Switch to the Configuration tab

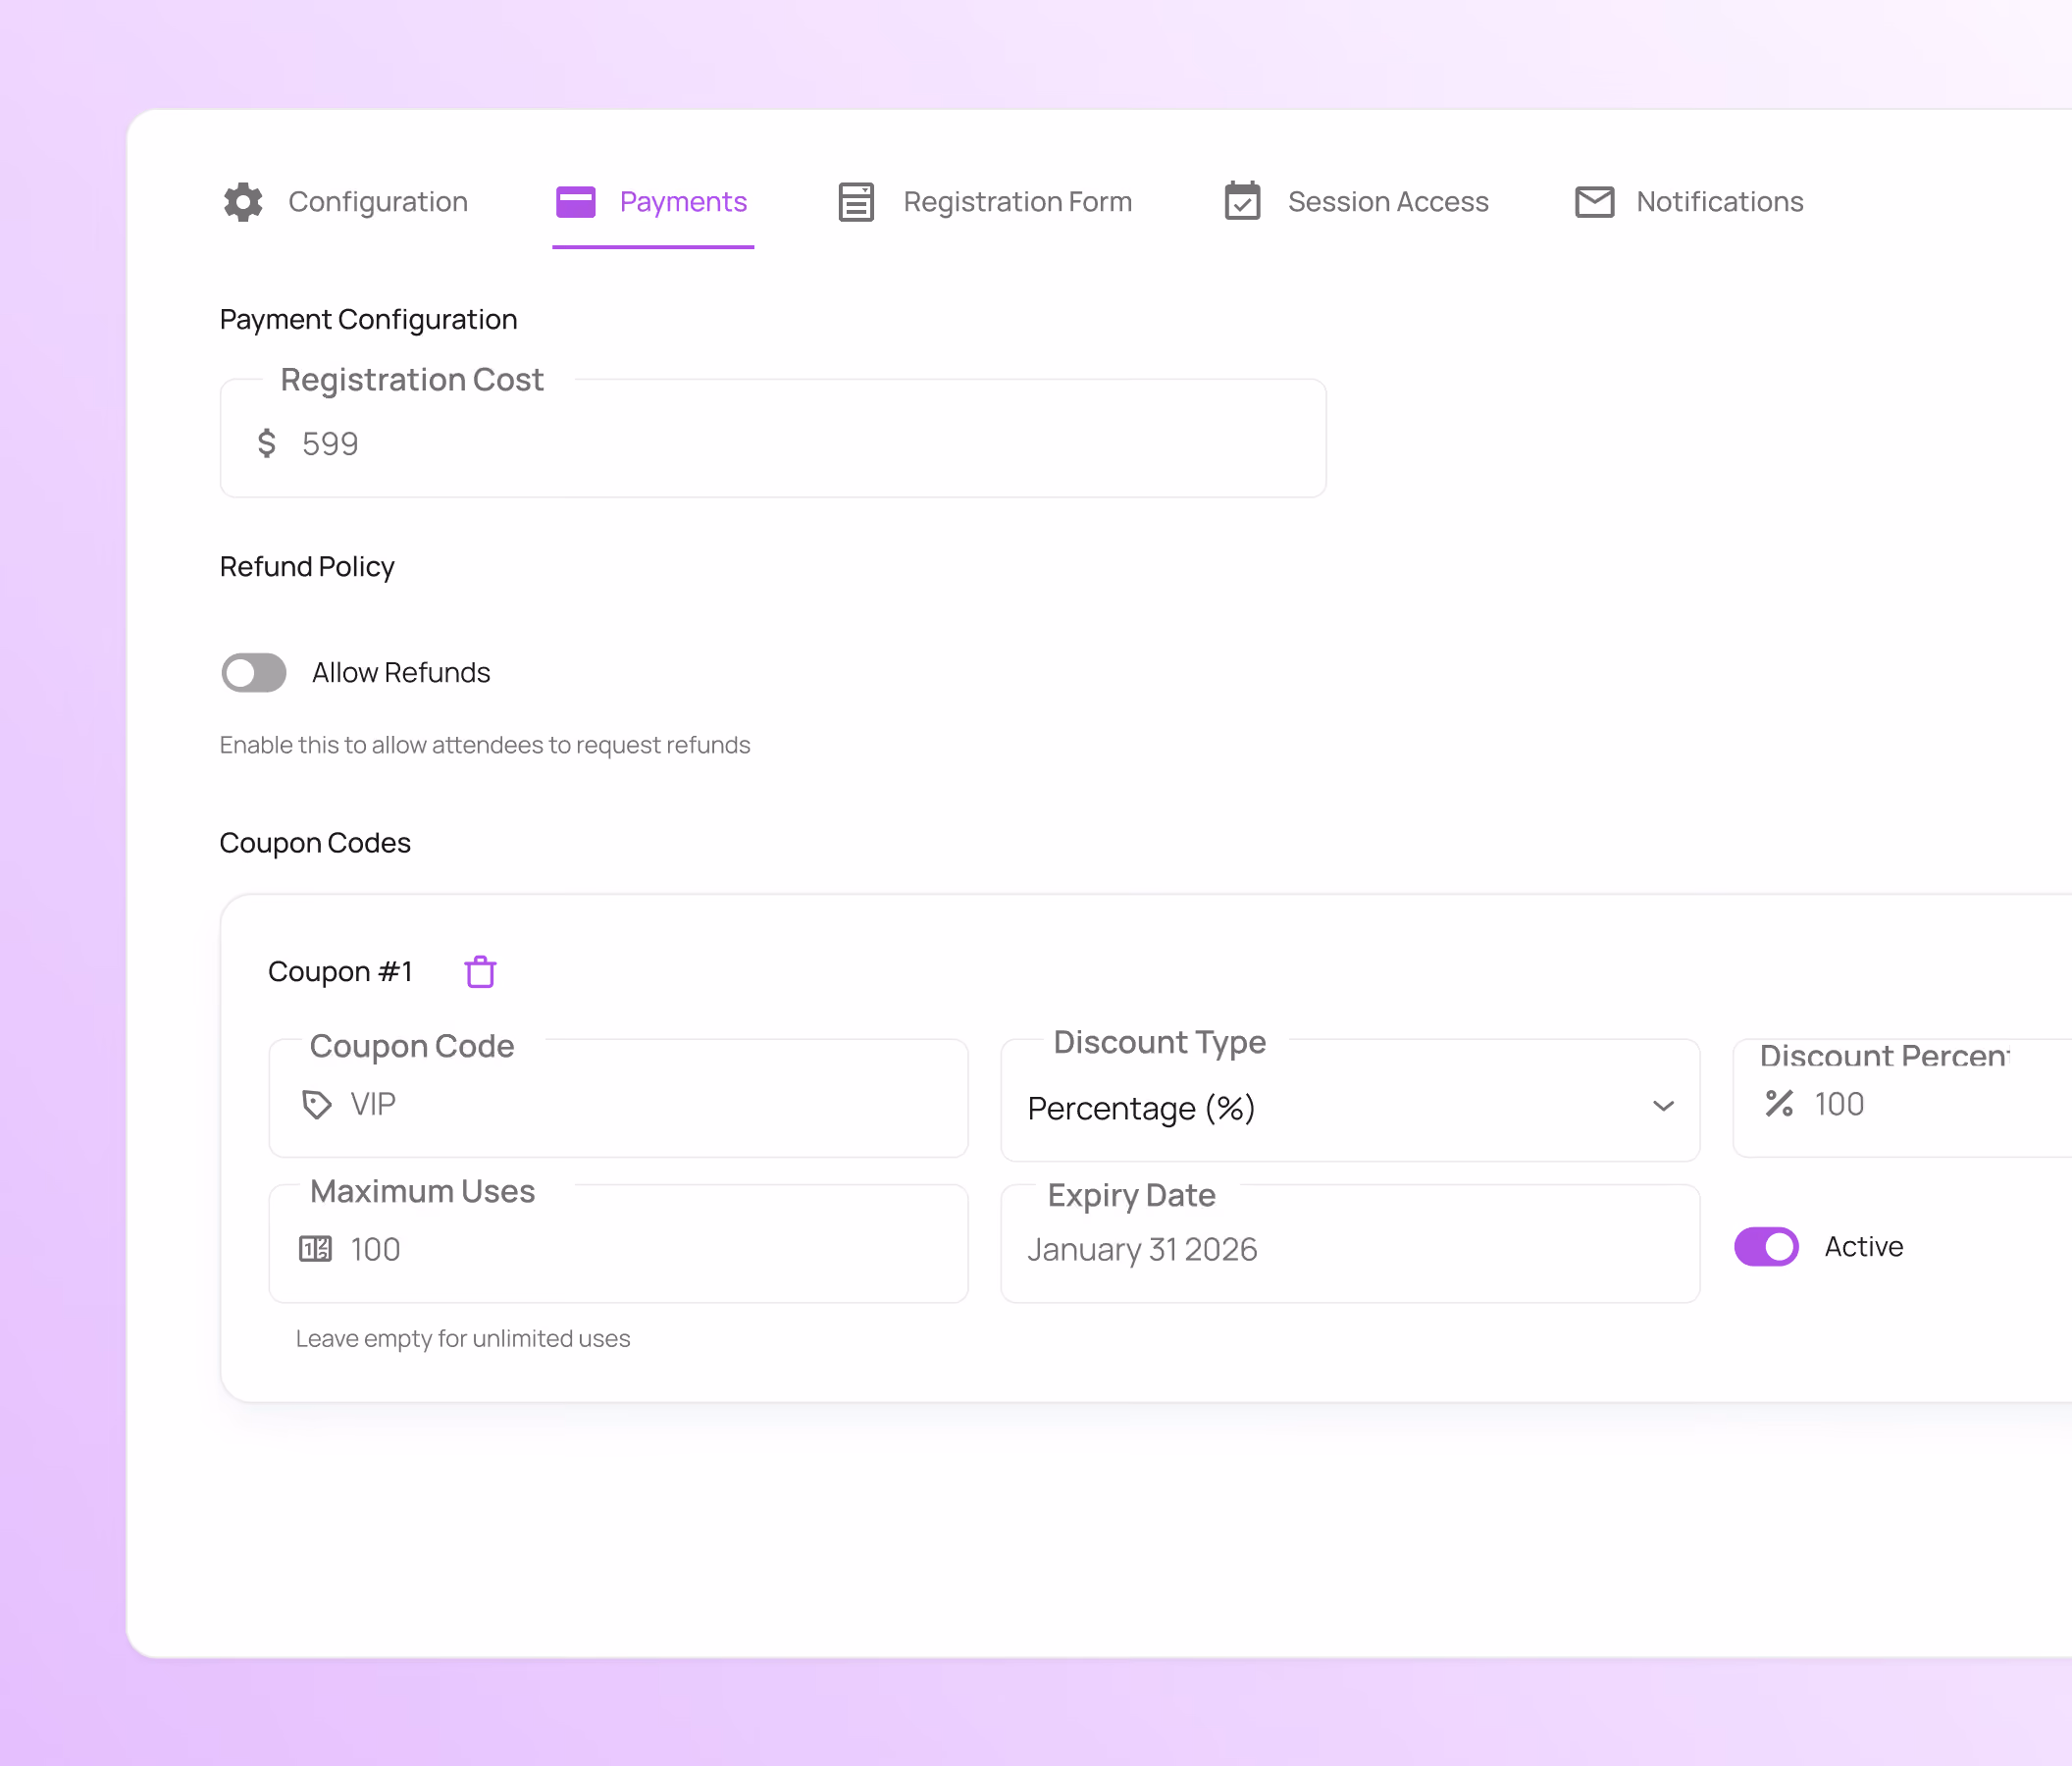tap(345, 202)
